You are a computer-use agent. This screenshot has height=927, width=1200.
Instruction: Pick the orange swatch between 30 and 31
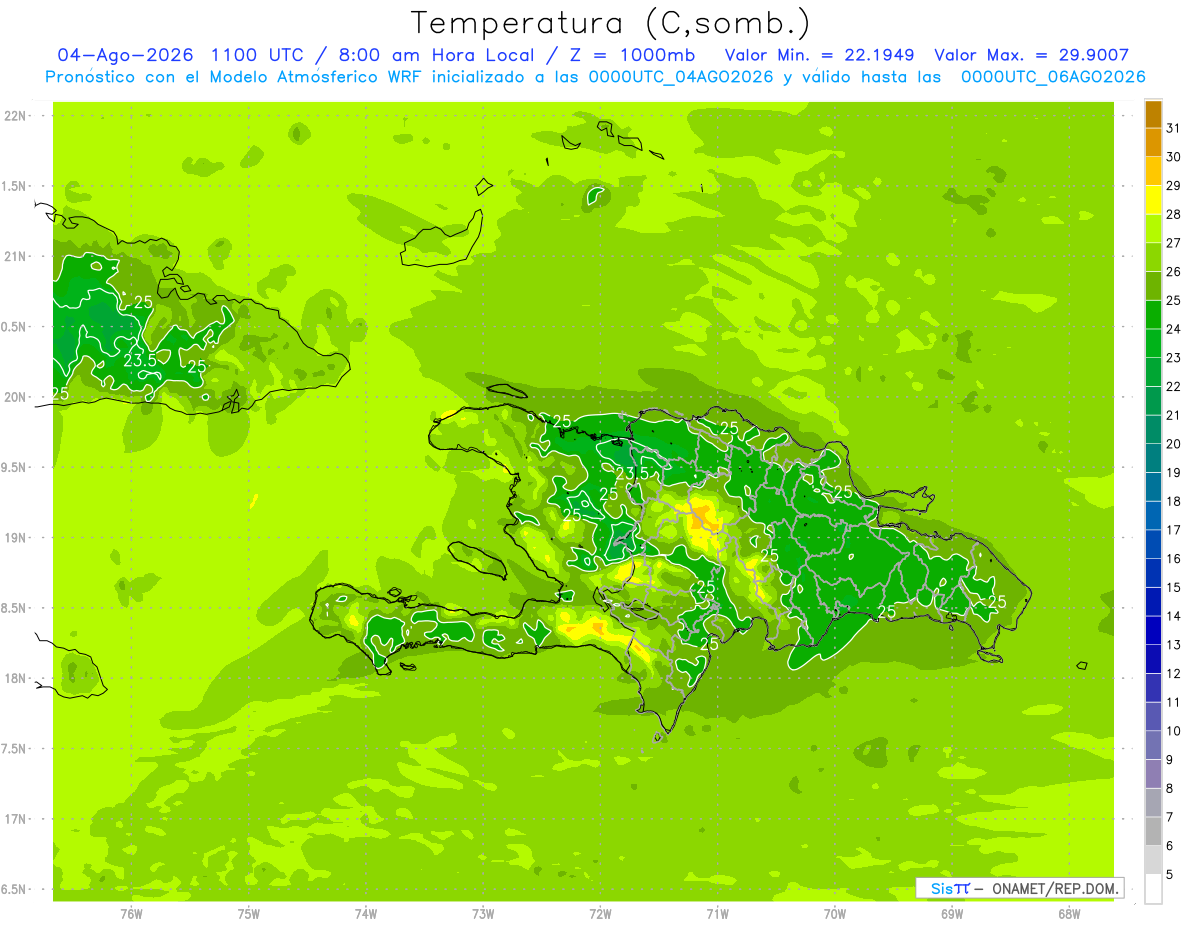point(1153,142)
